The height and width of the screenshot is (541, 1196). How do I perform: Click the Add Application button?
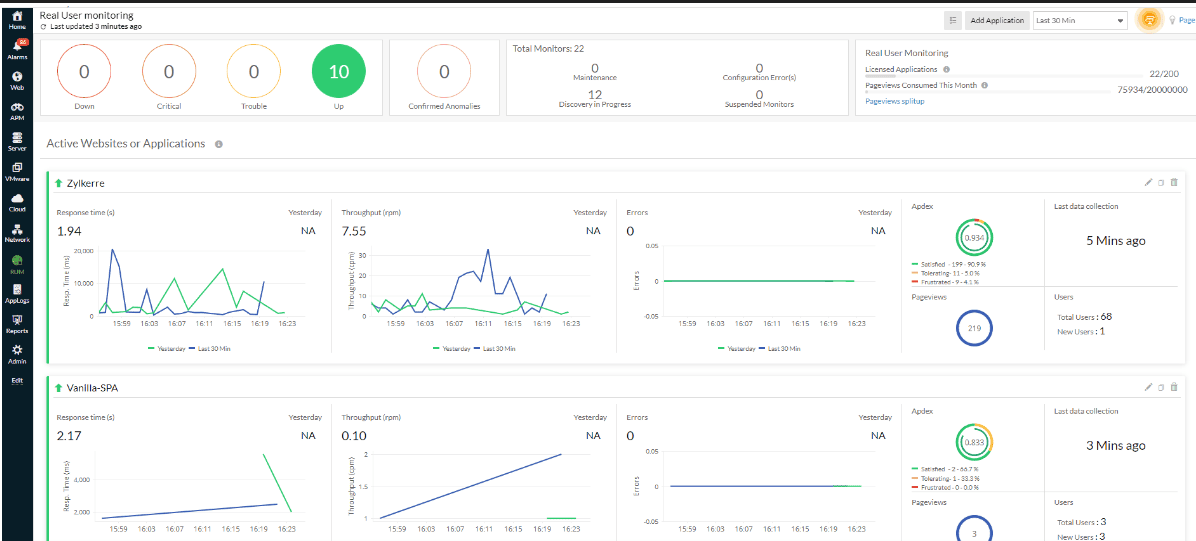tap(997, 21)
